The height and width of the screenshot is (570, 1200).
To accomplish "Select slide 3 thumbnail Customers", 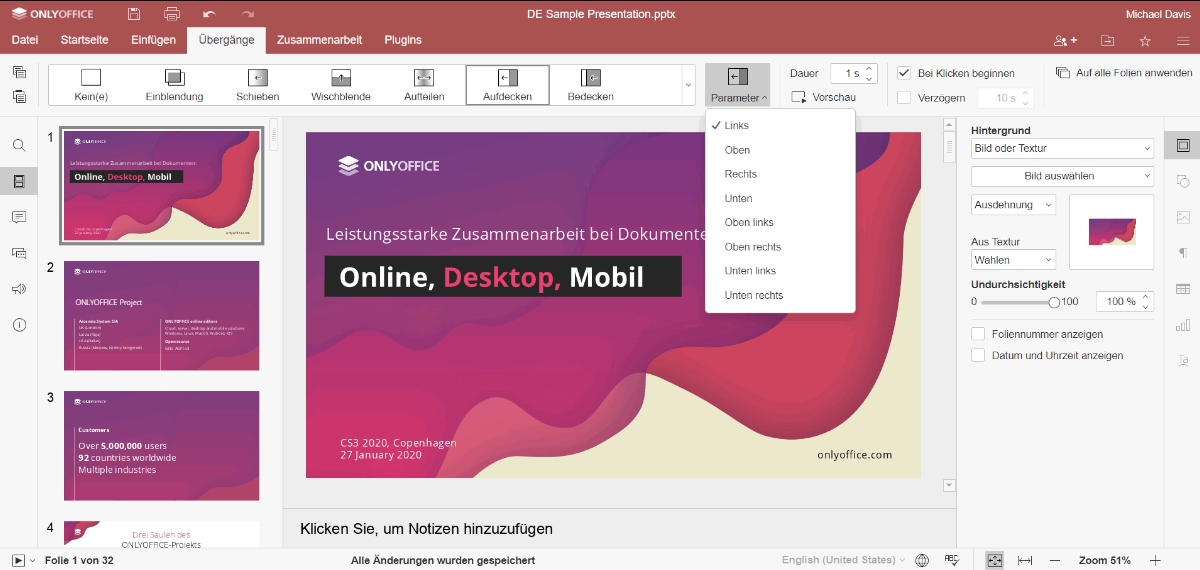I will pyautogui.click(x=162, y=446).
